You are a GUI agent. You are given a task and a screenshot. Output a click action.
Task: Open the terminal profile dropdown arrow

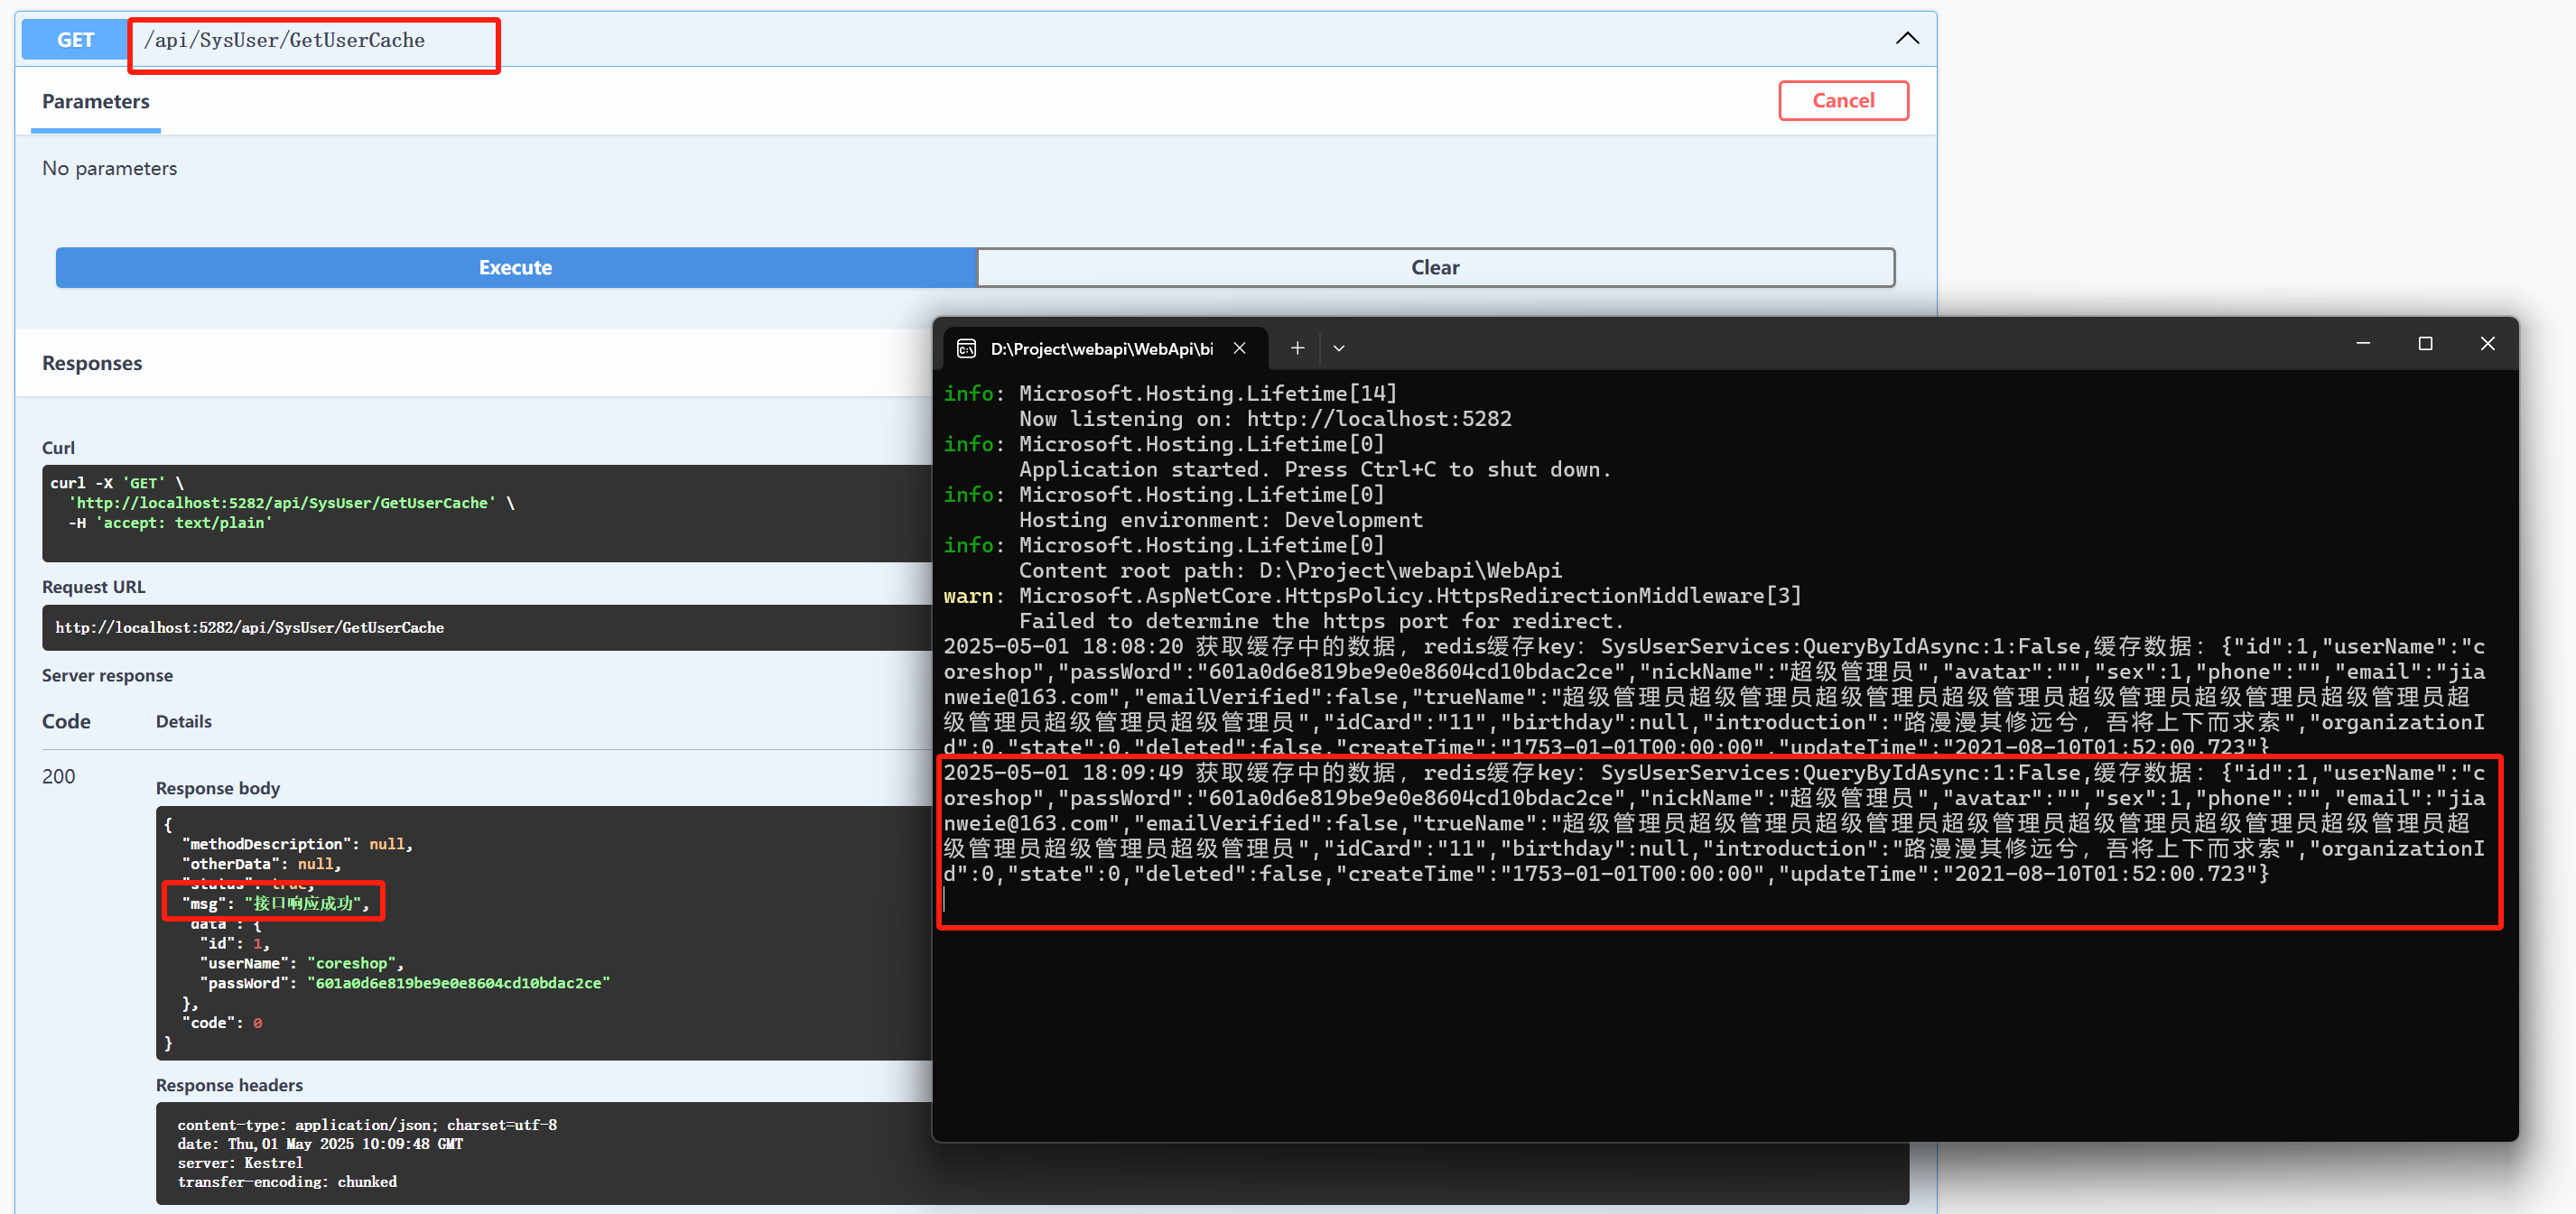pos(1338,348)
